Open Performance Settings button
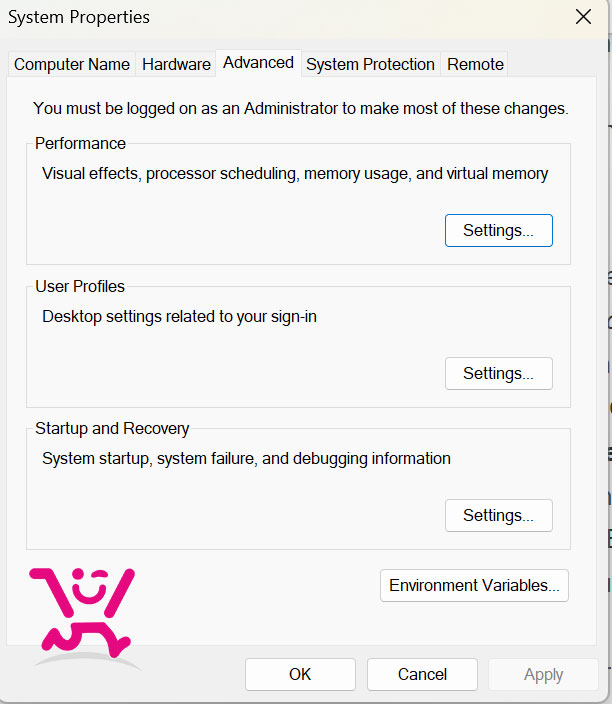 pos(498,230)
